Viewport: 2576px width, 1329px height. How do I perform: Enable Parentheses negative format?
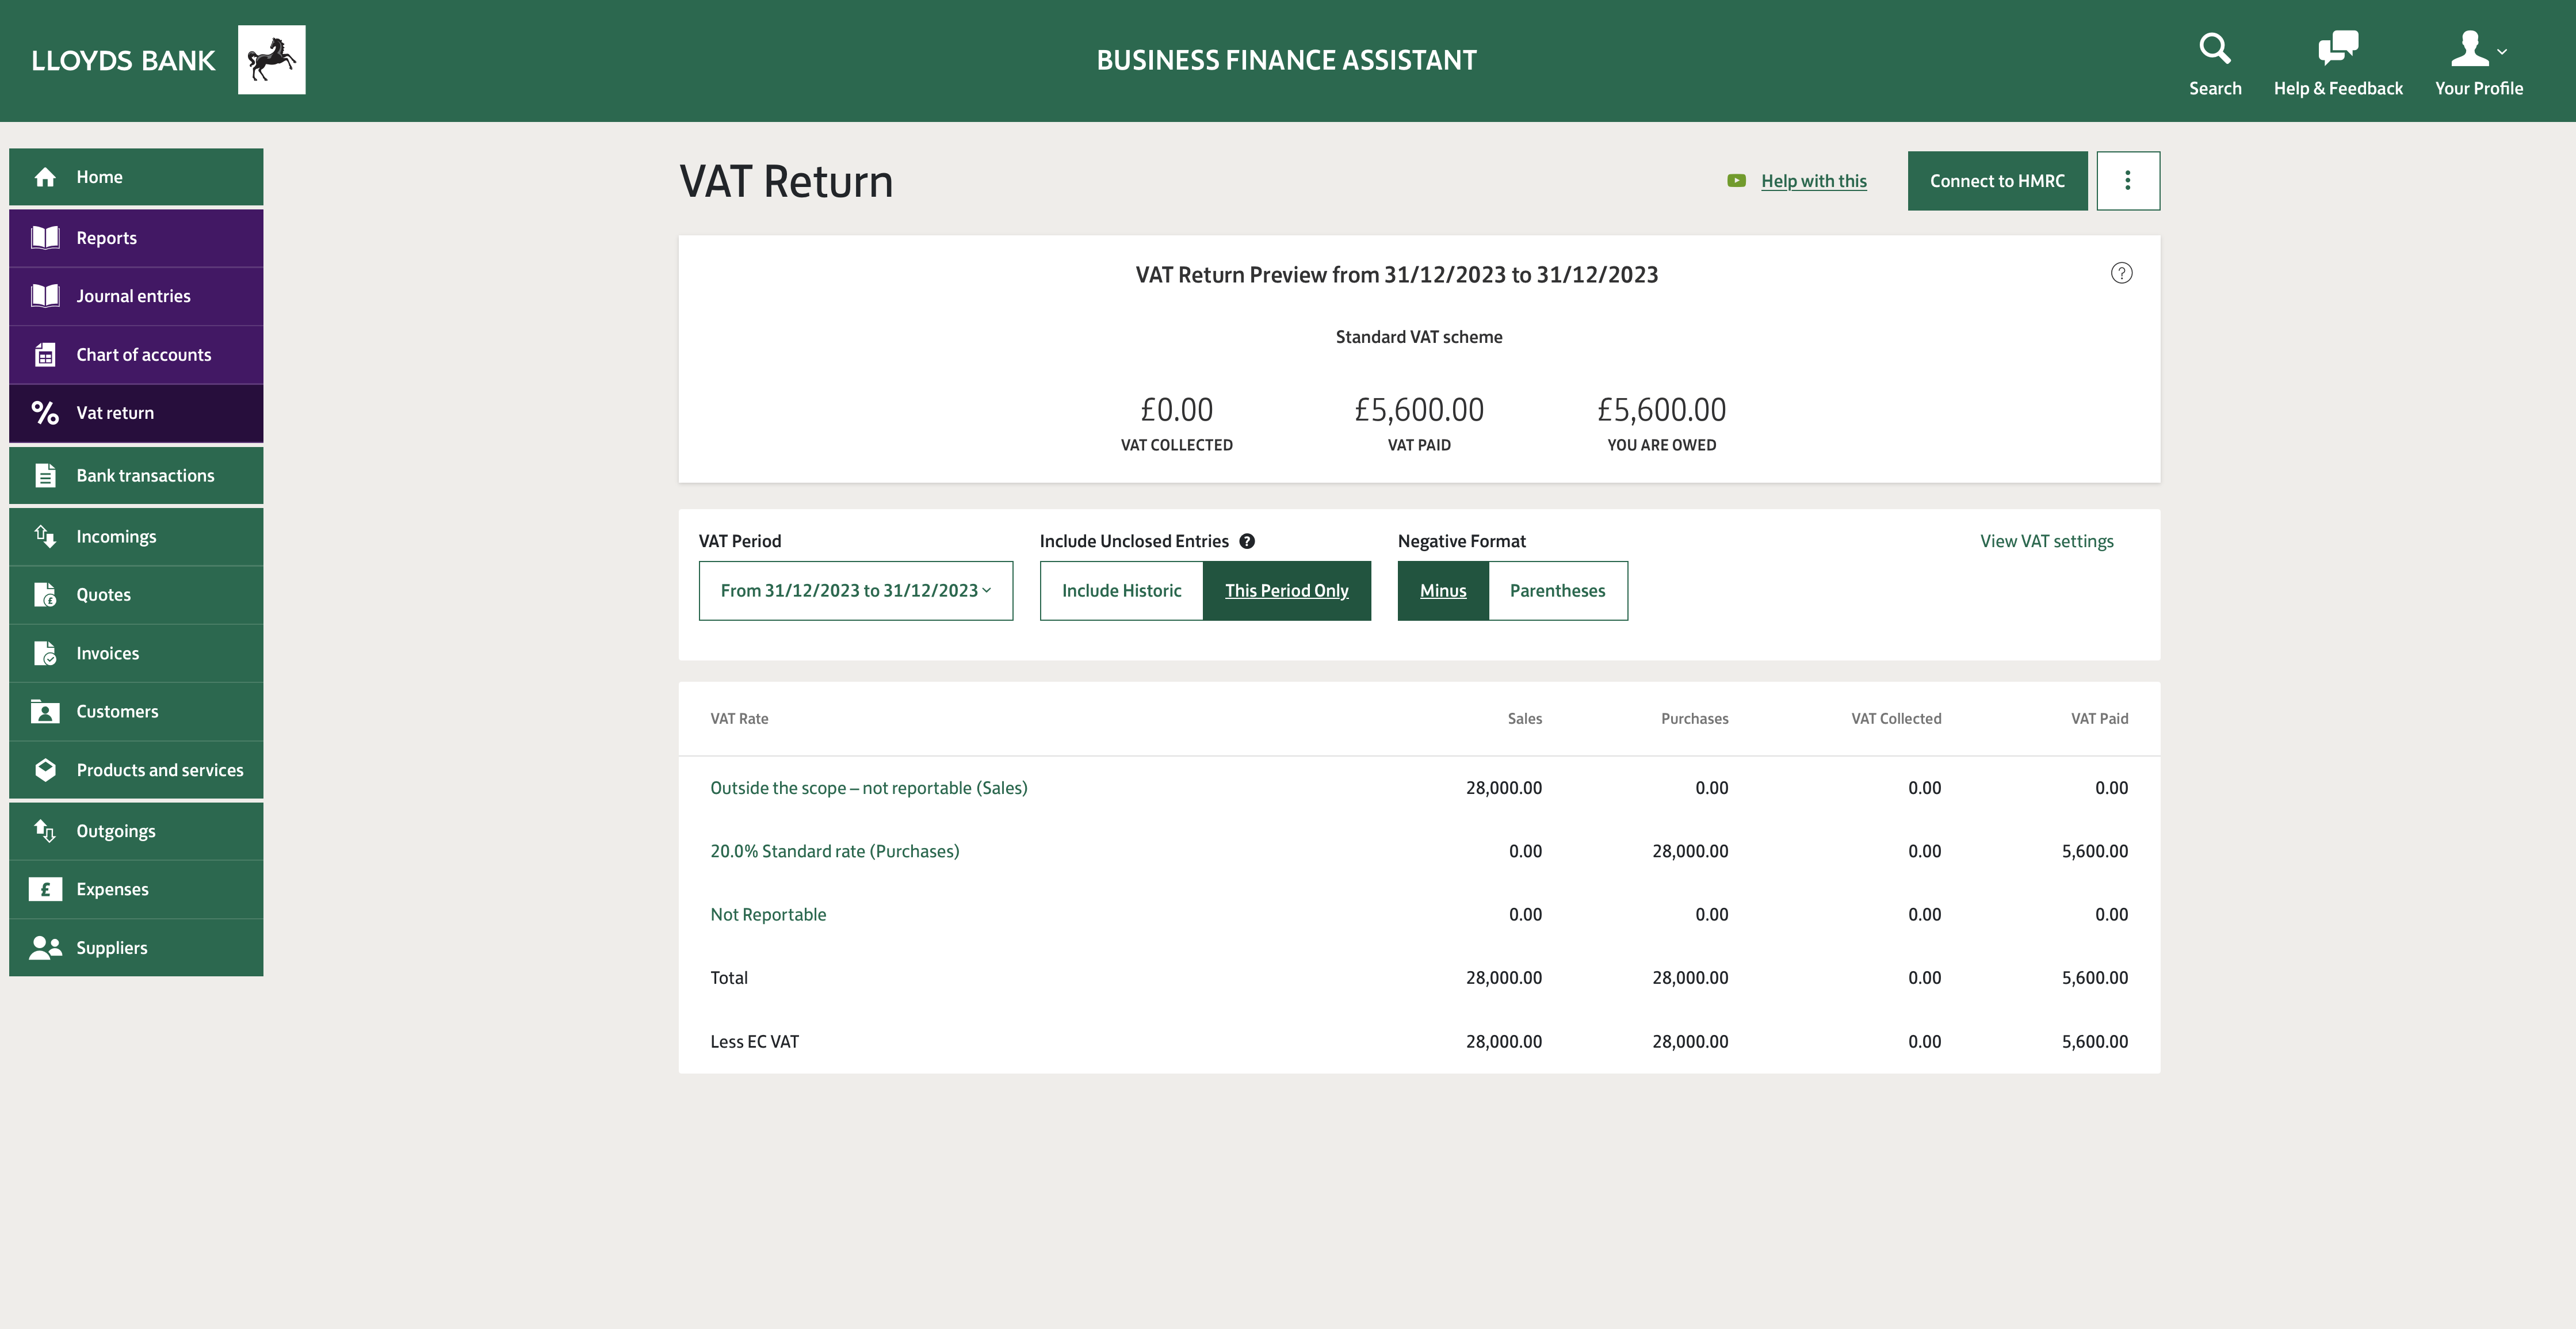coord(1557,590)
